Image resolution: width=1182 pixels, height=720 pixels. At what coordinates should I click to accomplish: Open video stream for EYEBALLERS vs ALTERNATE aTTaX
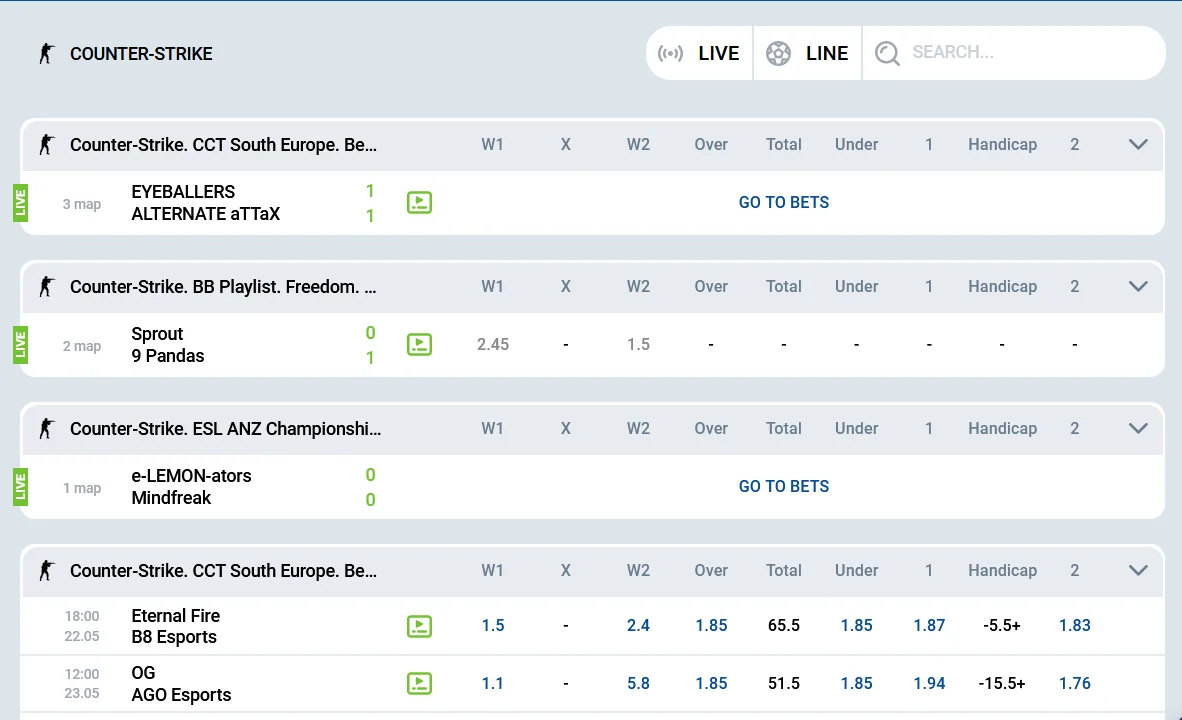click(x=419, y=203)
